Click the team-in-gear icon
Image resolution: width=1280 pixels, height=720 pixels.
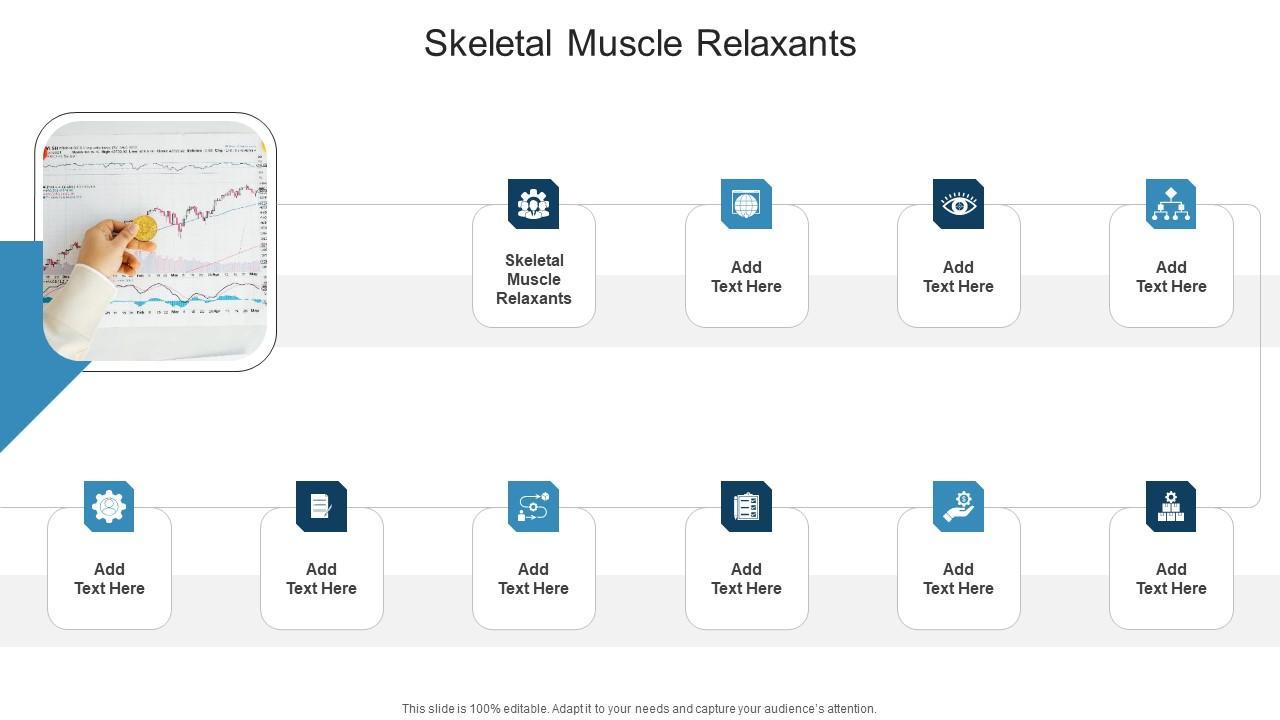click(533, 204)
